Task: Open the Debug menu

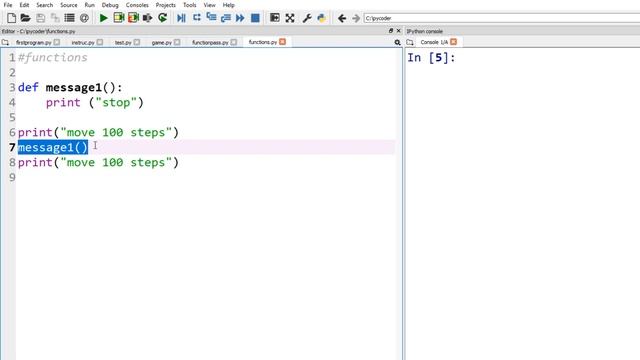Action: (x=110, y=5)
